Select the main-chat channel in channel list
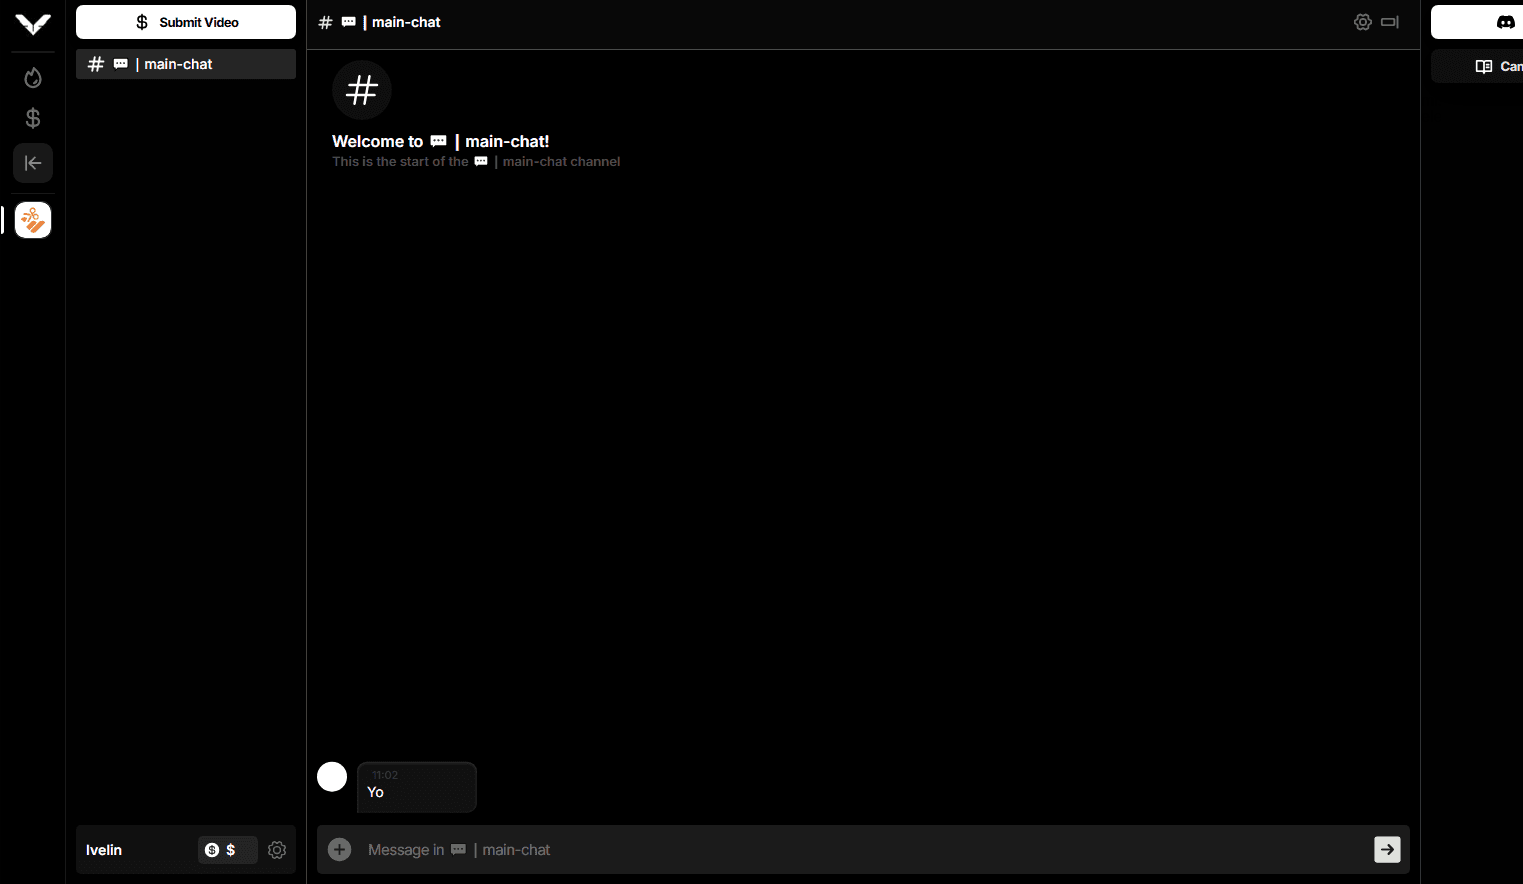 [x=186, y=64]
